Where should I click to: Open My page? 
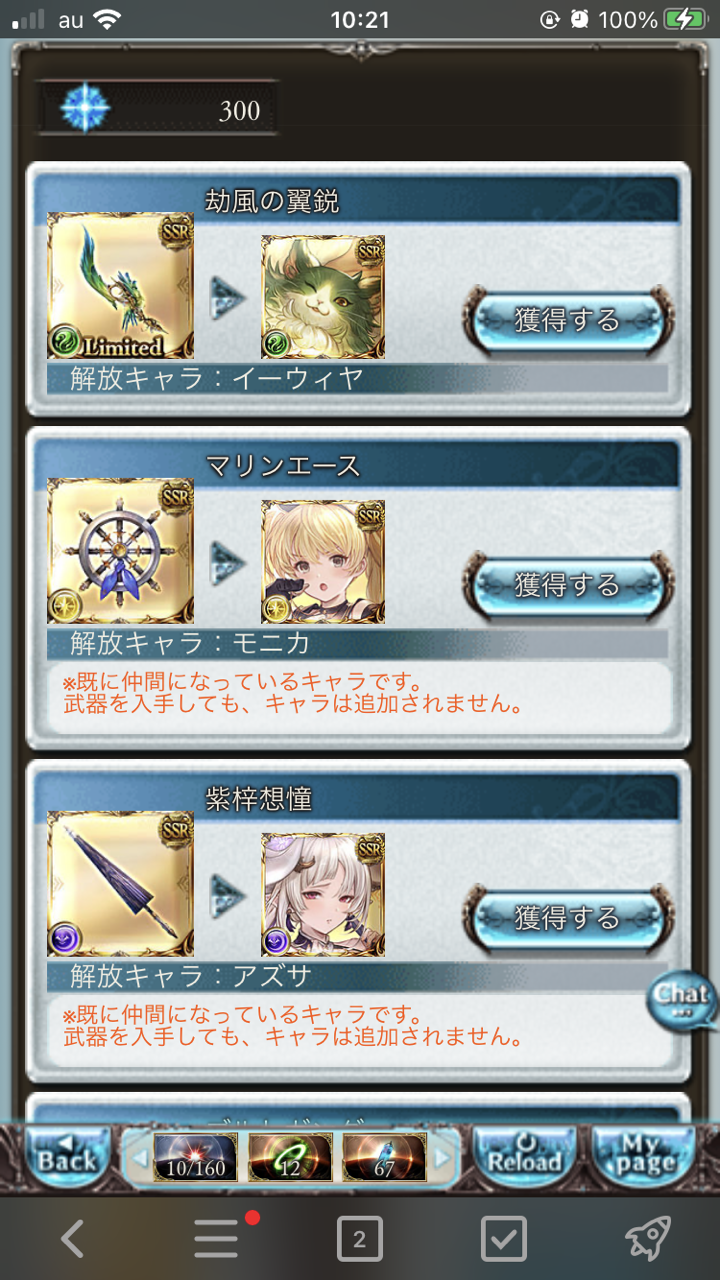pos(643,1157)
